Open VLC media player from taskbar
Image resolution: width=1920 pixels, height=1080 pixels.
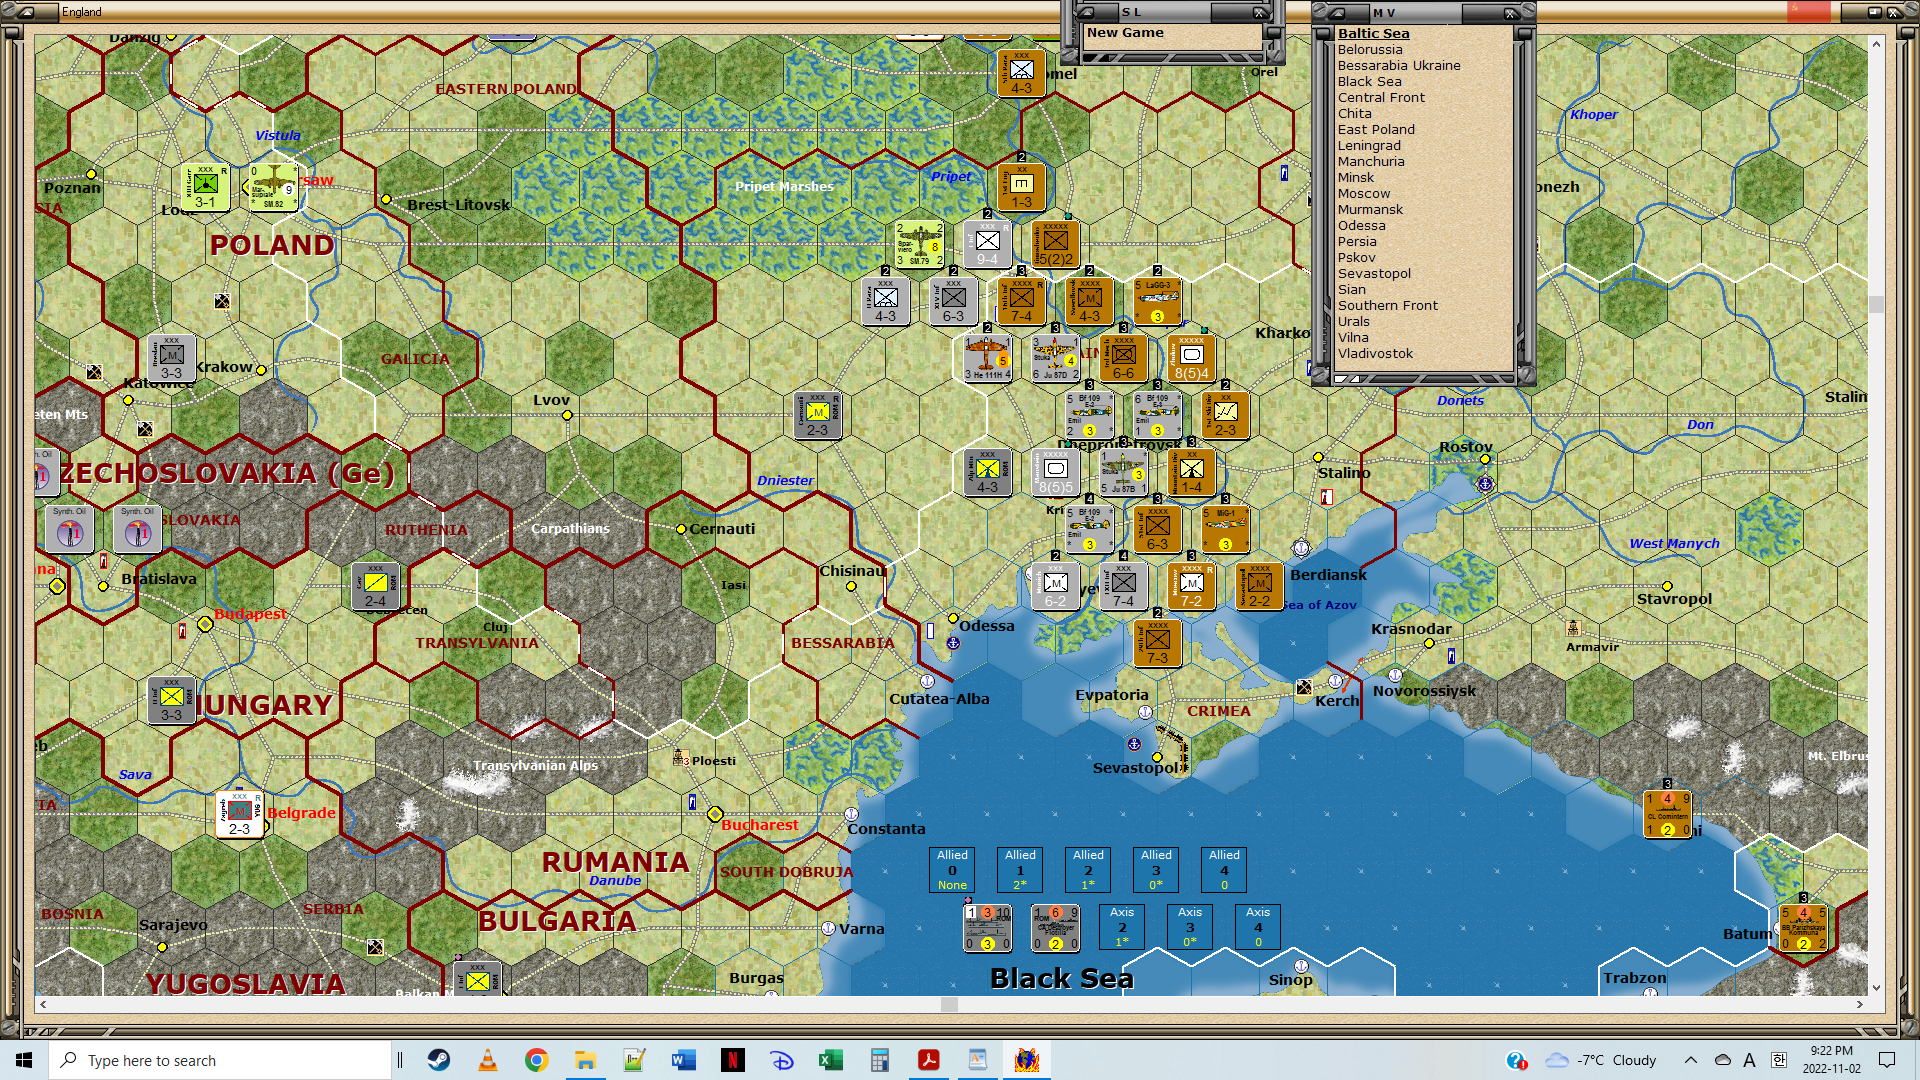(x=488, y=1060)
